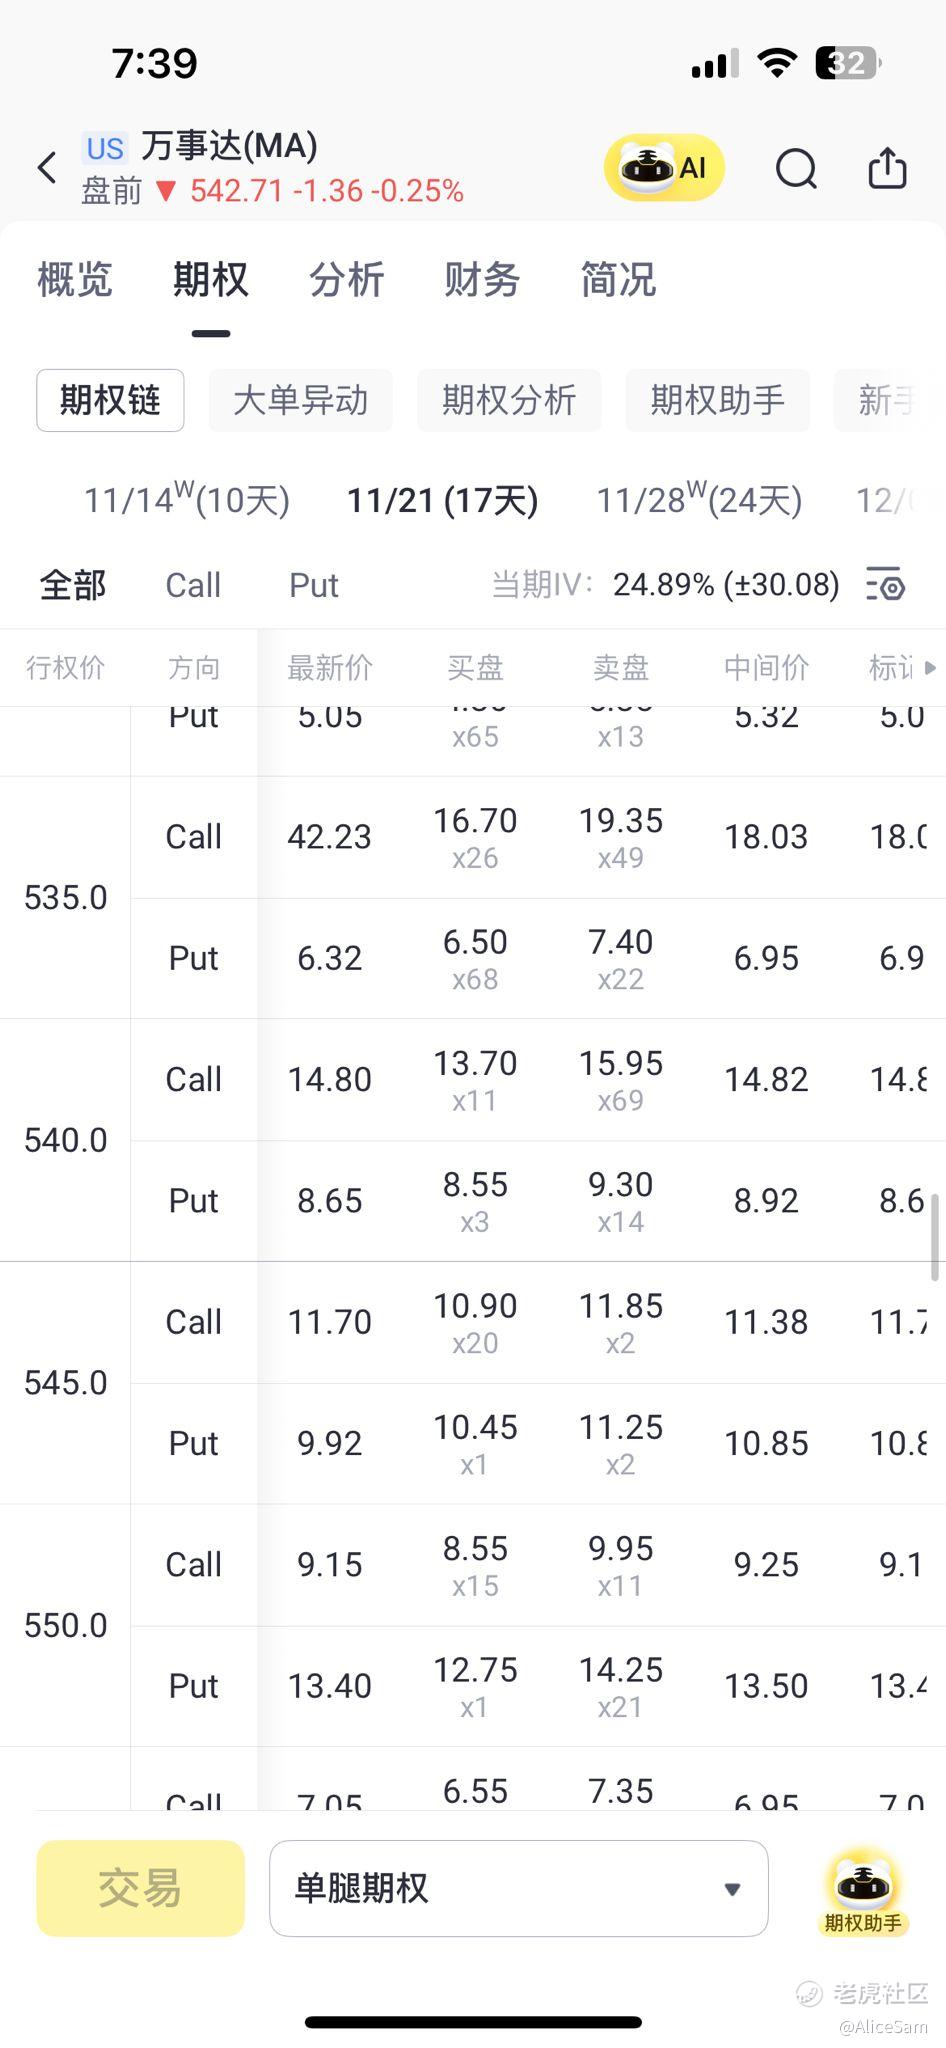The height and width of the screenshot is (2048, 946).
Task: Tap the search magnifier icon
Action: tap(796, 168)
